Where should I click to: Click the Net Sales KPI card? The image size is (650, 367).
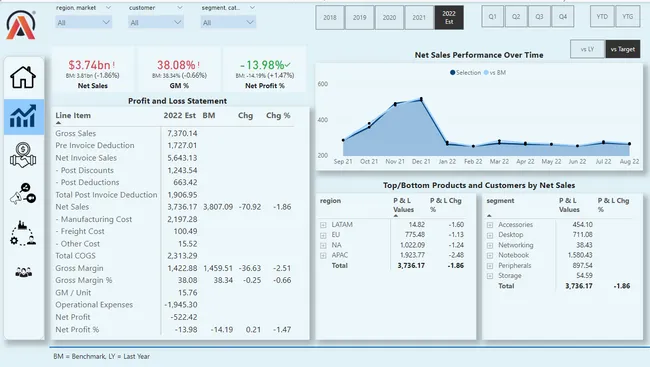click(x=93, y=69)
